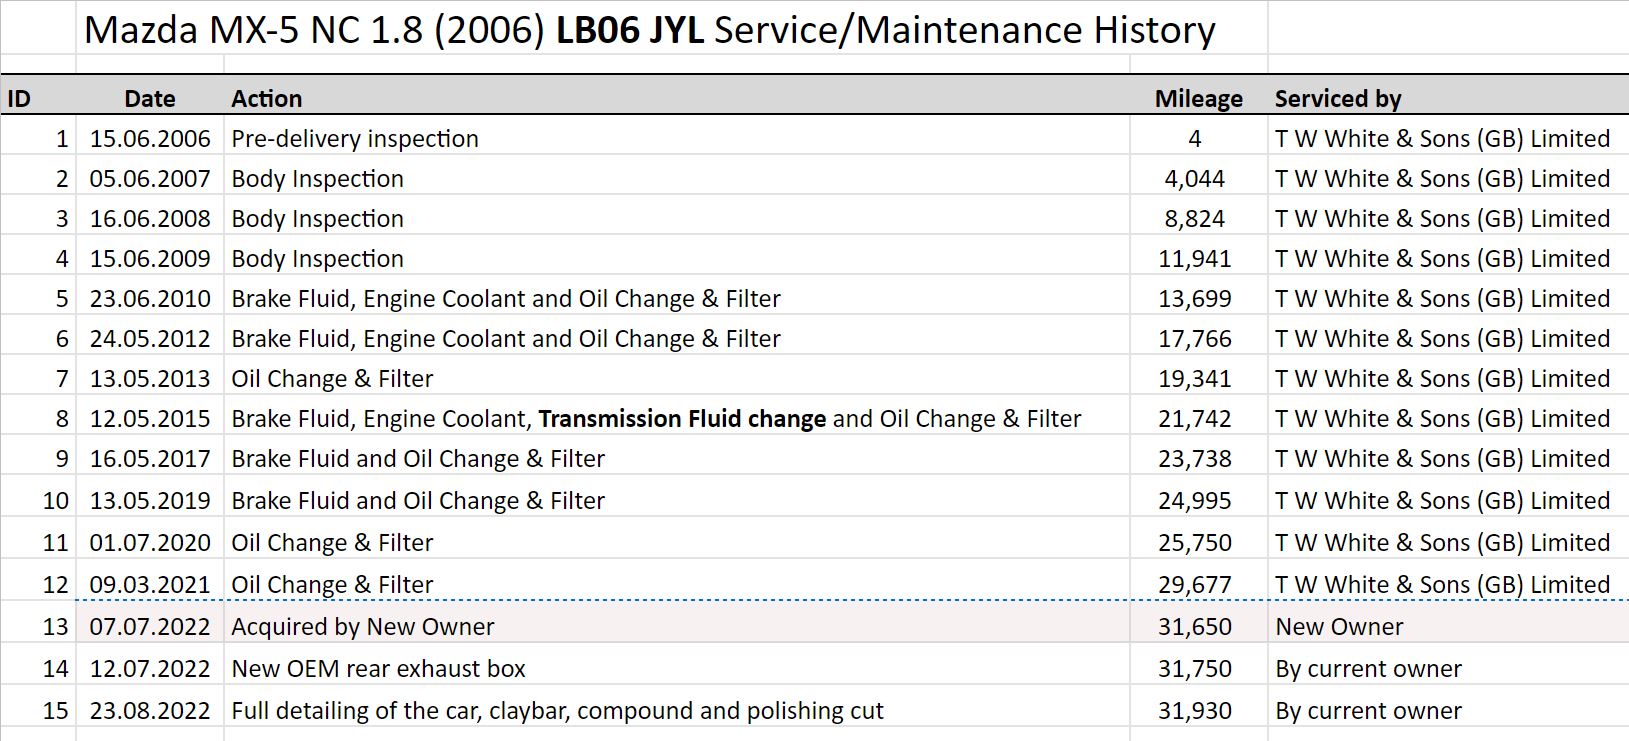
Task: Select date cell 09.03.2021
Action: click(x=150, y=584)
